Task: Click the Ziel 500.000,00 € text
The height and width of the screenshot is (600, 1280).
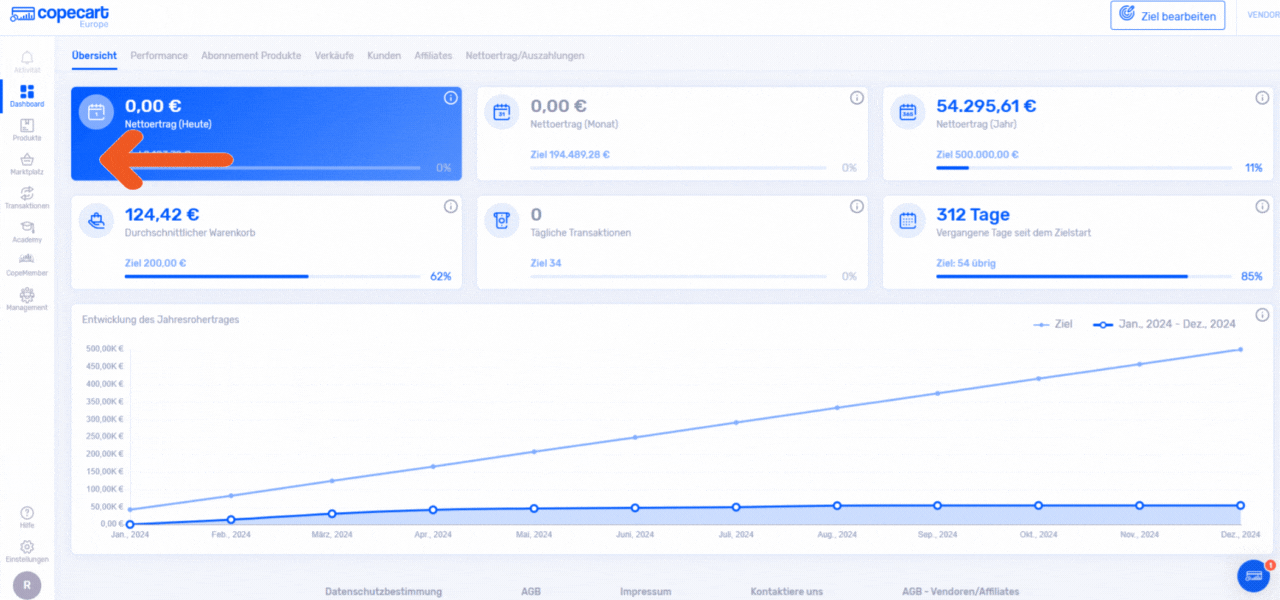Action: (x=977, y=155)
